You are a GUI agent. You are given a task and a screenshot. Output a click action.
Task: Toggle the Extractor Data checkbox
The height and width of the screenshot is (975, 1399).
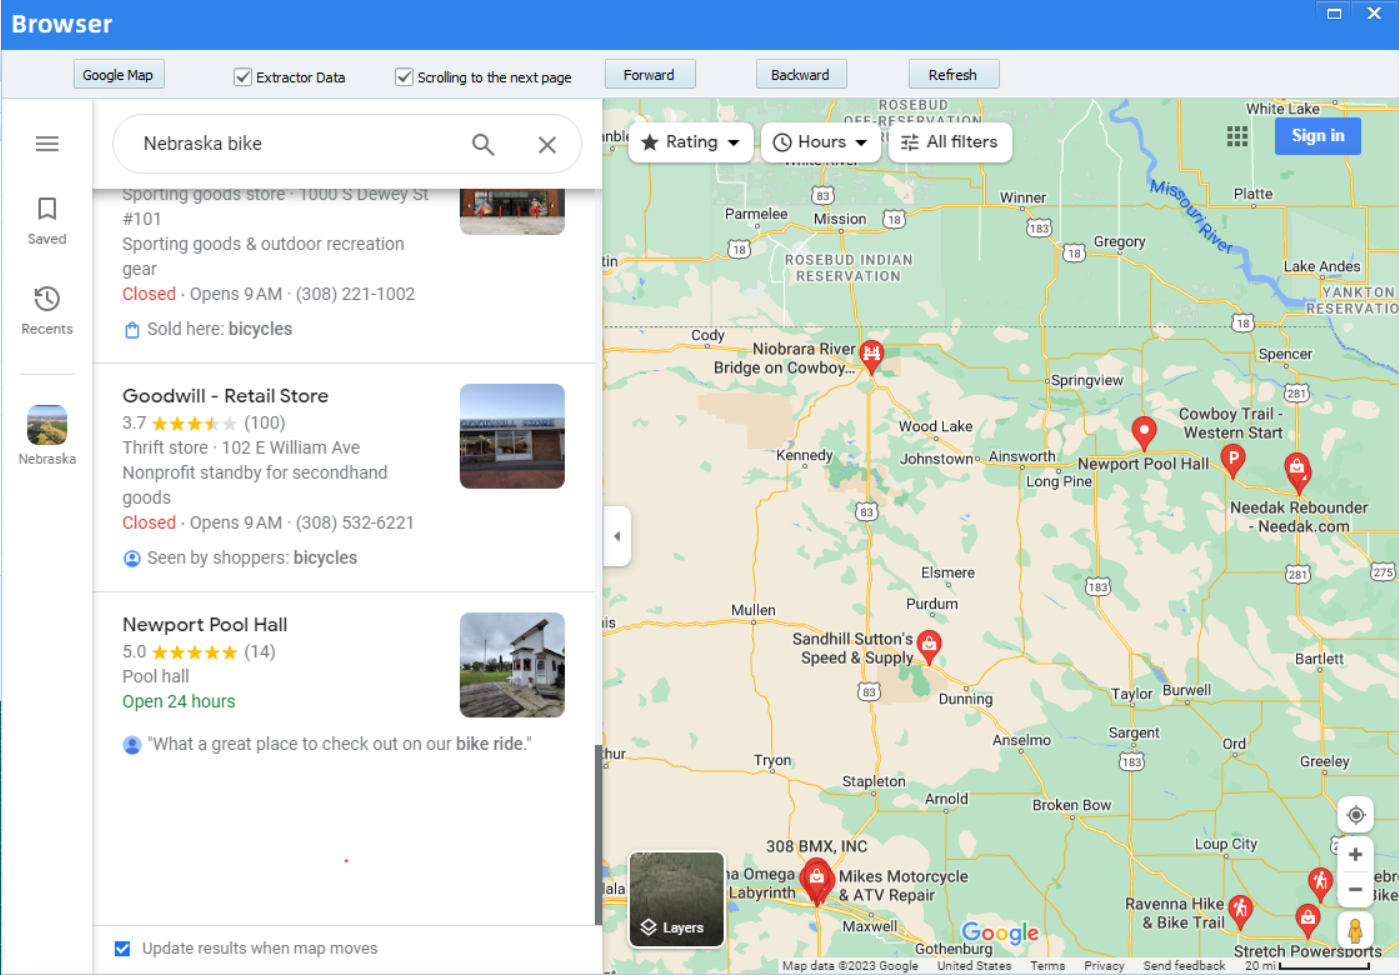pyautogui.click(x=243, y=77)
